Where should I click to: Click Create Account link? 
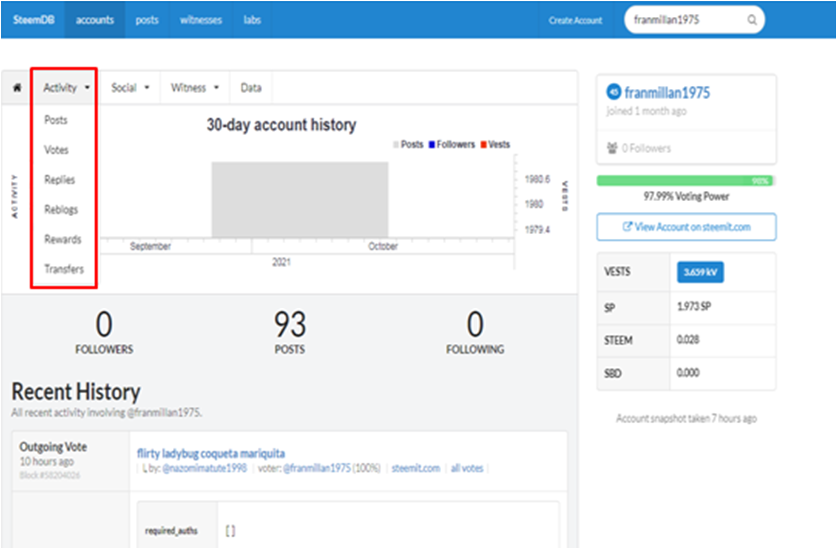point(575,20)
